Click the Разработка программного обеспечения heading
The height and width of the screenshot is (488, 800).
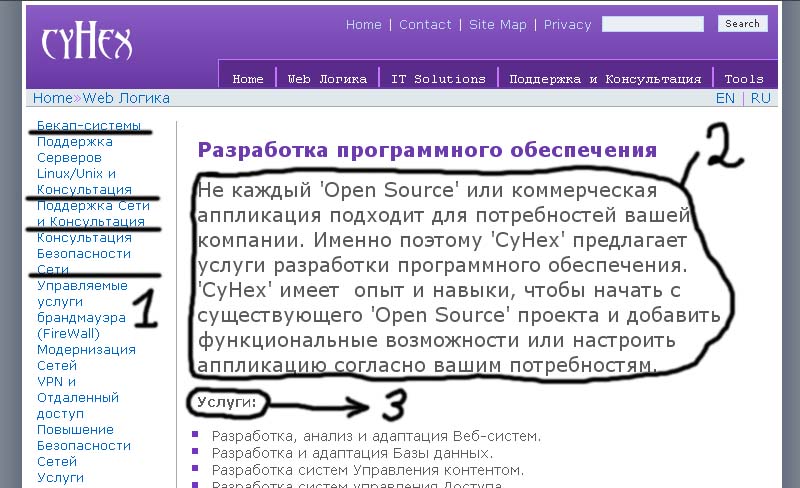(x=427, y=150)
